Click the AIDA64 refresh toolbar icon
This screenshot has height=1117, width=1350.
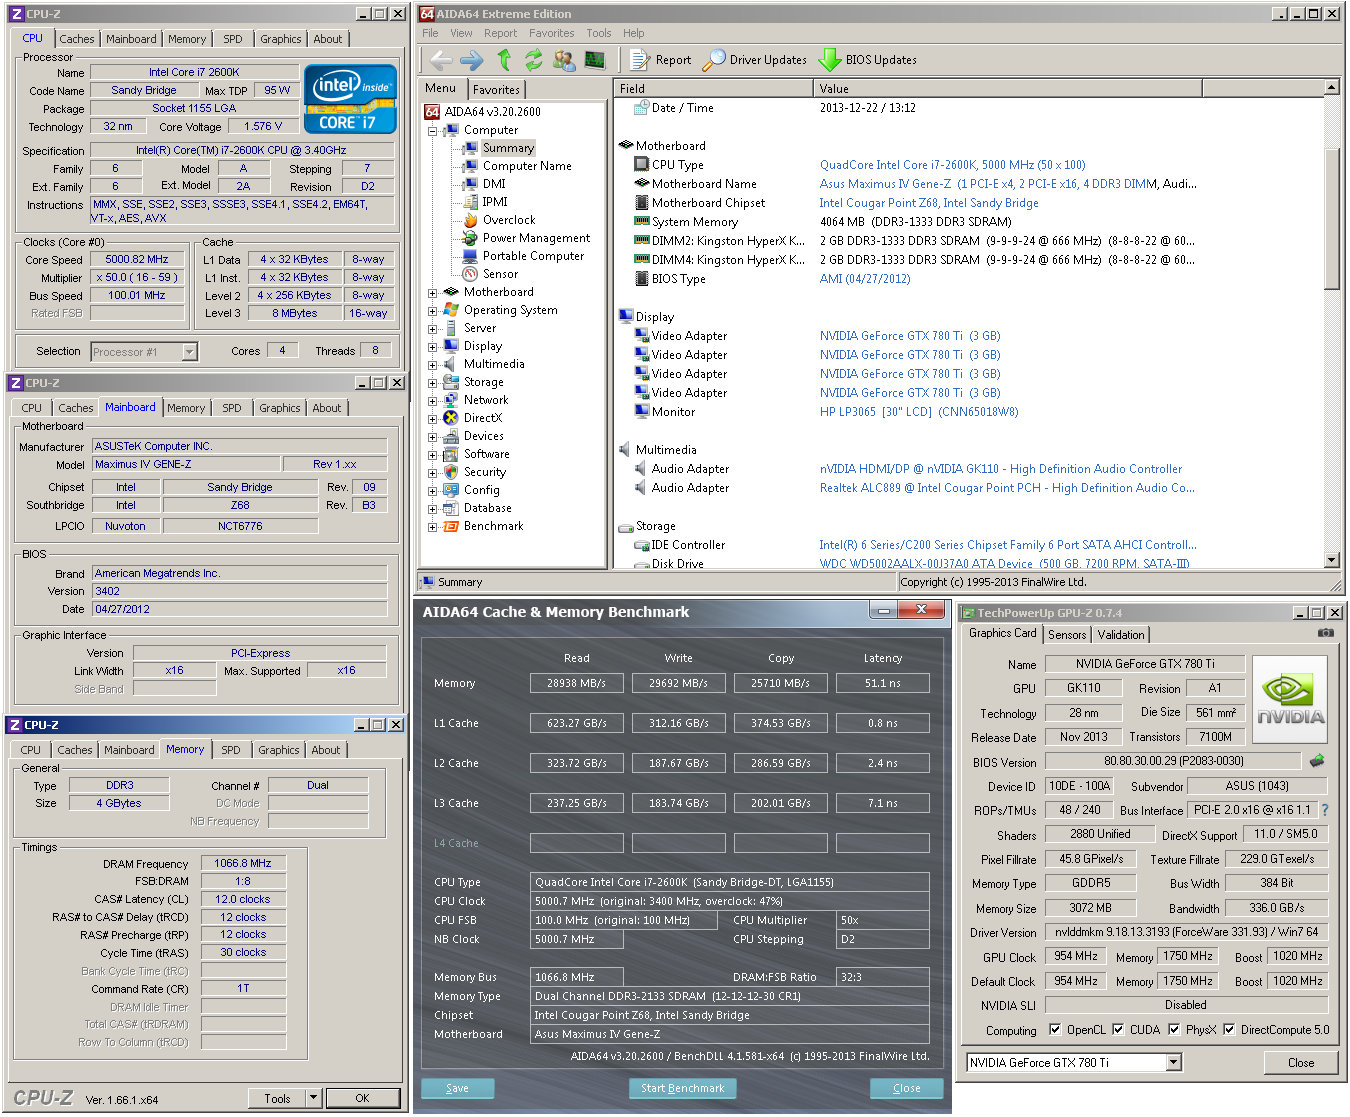534,60
